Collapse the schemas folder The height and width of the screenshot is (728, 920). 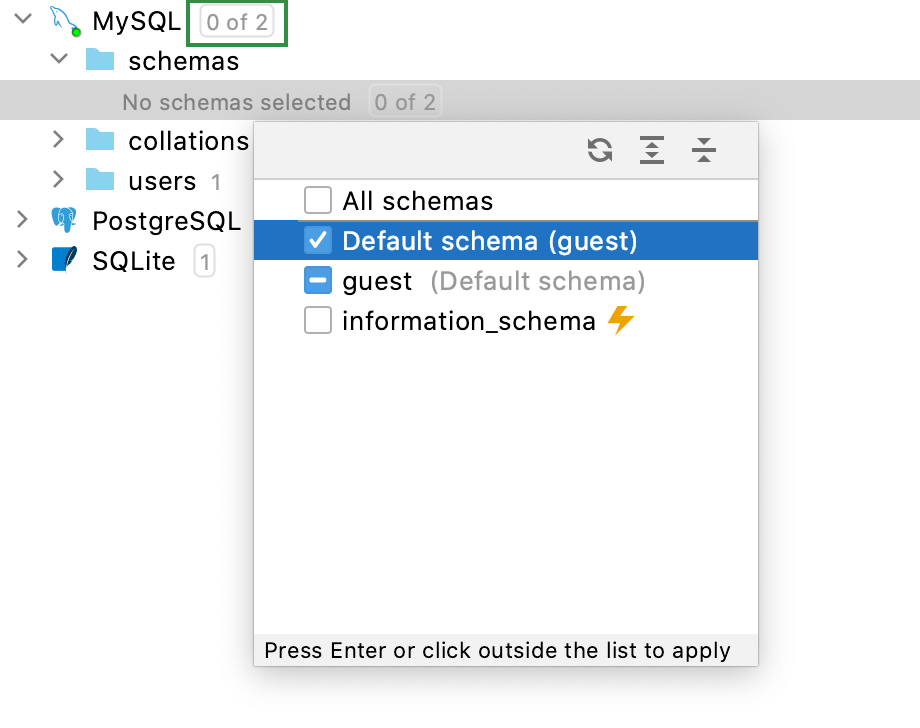tap(59, 59)
